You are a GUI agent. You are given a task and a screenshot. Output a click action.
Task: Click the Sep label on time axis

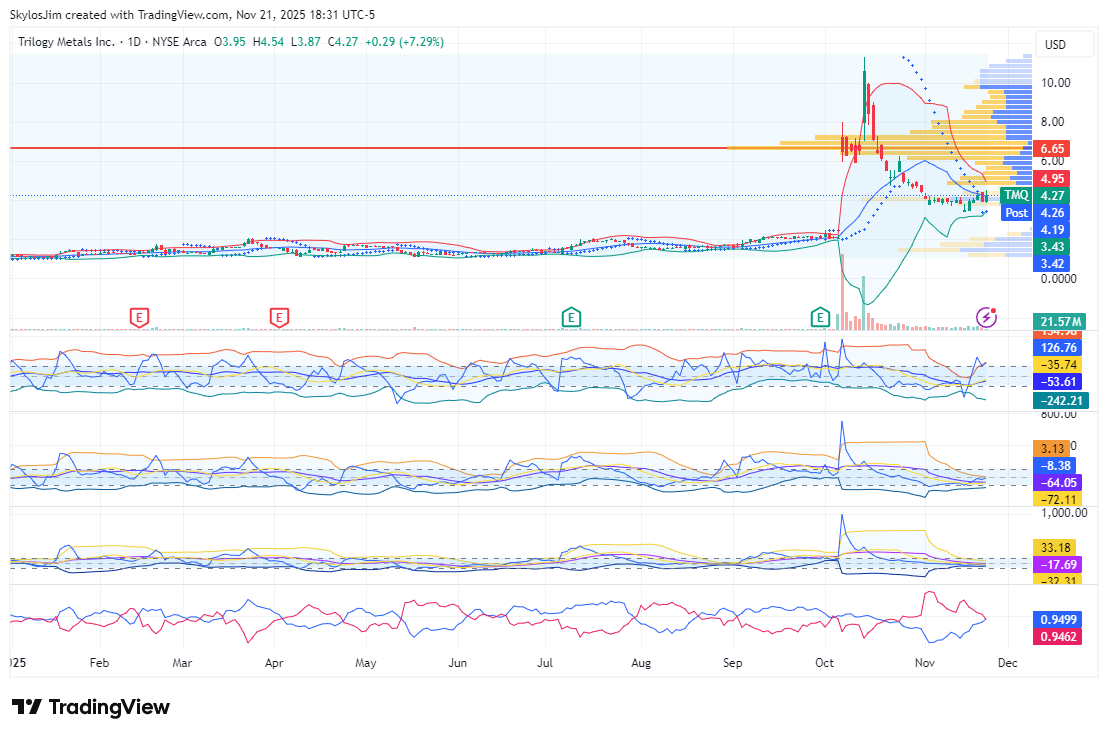click(x=733, y=662)
